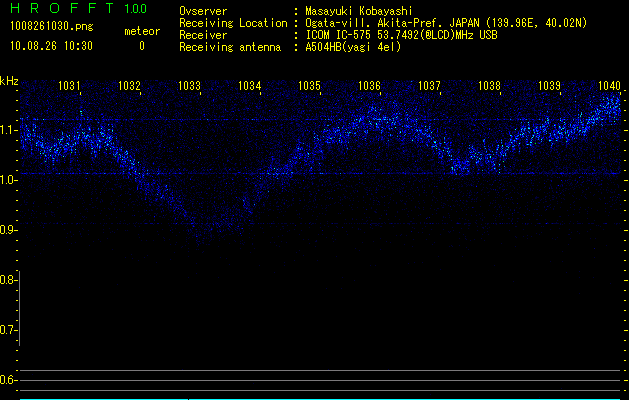Click the Receiver field label
Image resolution: width=629 pixels, height=400 pixels.
click(203, 35)
